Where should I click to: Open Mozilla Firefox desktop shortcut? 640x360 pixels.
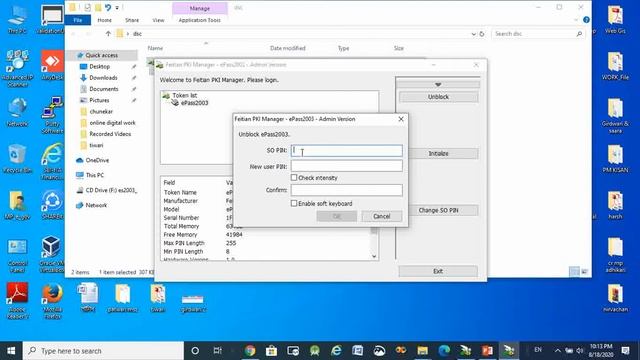(x=52, y=301)
